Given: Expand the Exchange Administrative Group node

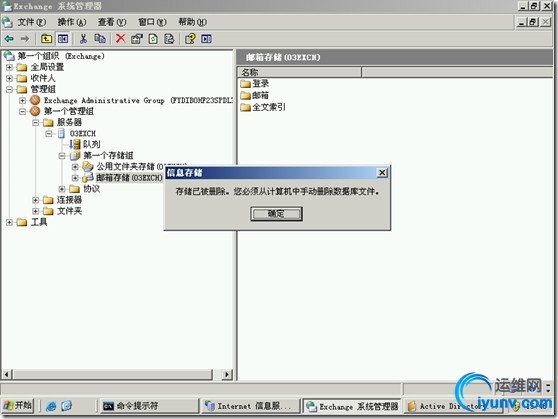Looking at the screenshot, I should [22, 100].
